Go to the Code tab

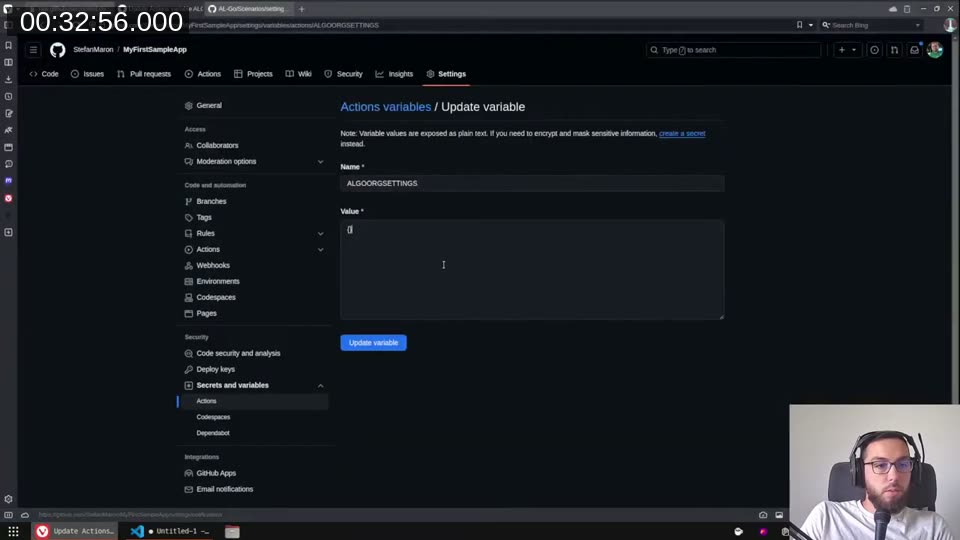tap(44, 74)
